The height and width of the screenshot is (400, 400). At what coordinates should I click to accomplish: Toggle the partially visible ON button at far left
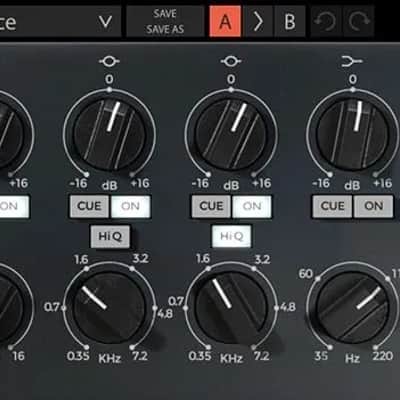coord(14,206)
